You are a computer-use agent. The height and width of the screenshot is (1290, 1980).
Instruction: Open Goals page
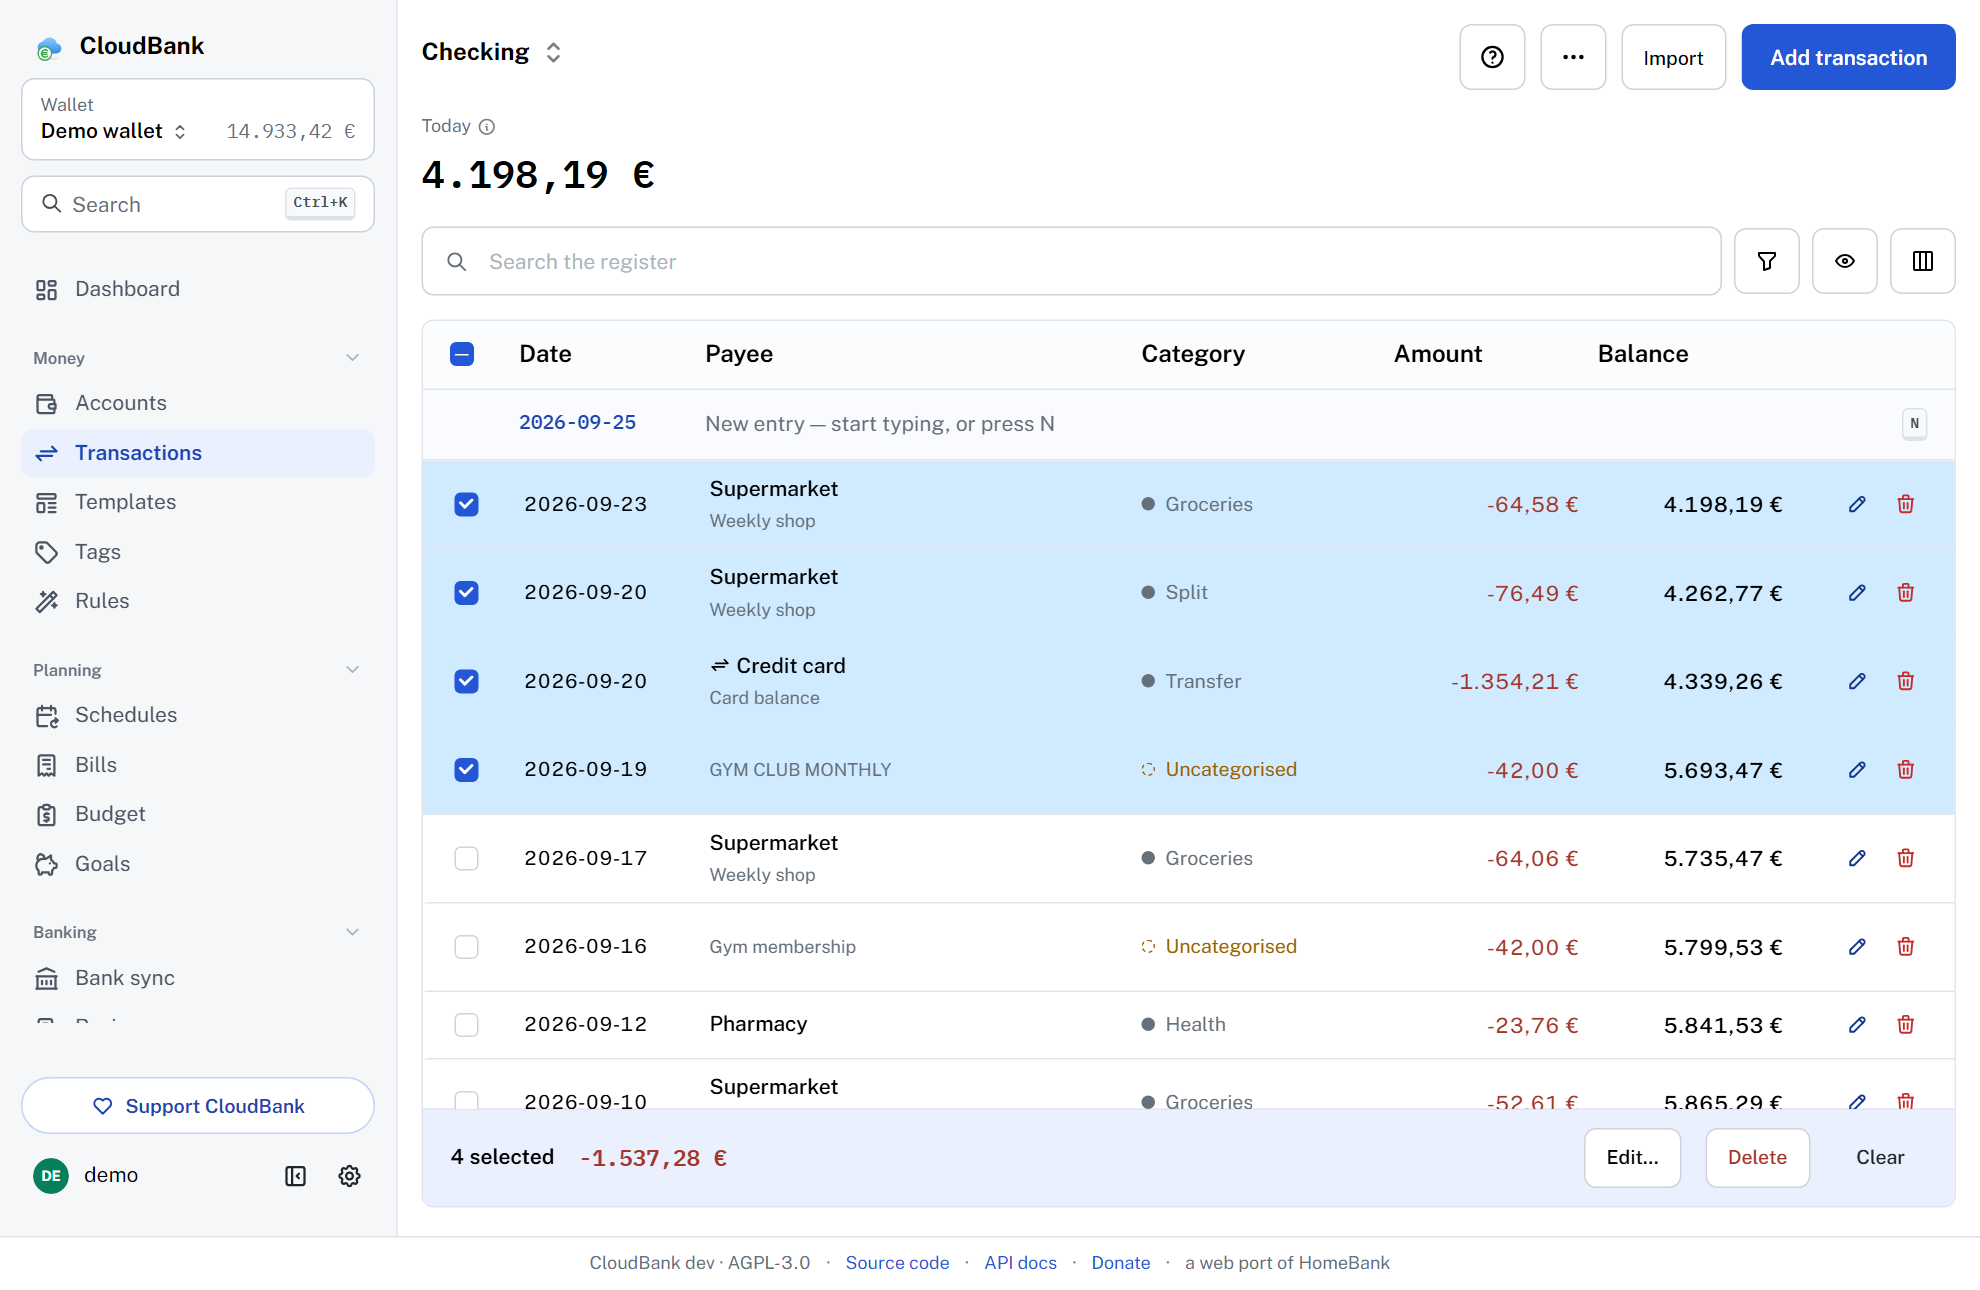pos(198,864)
